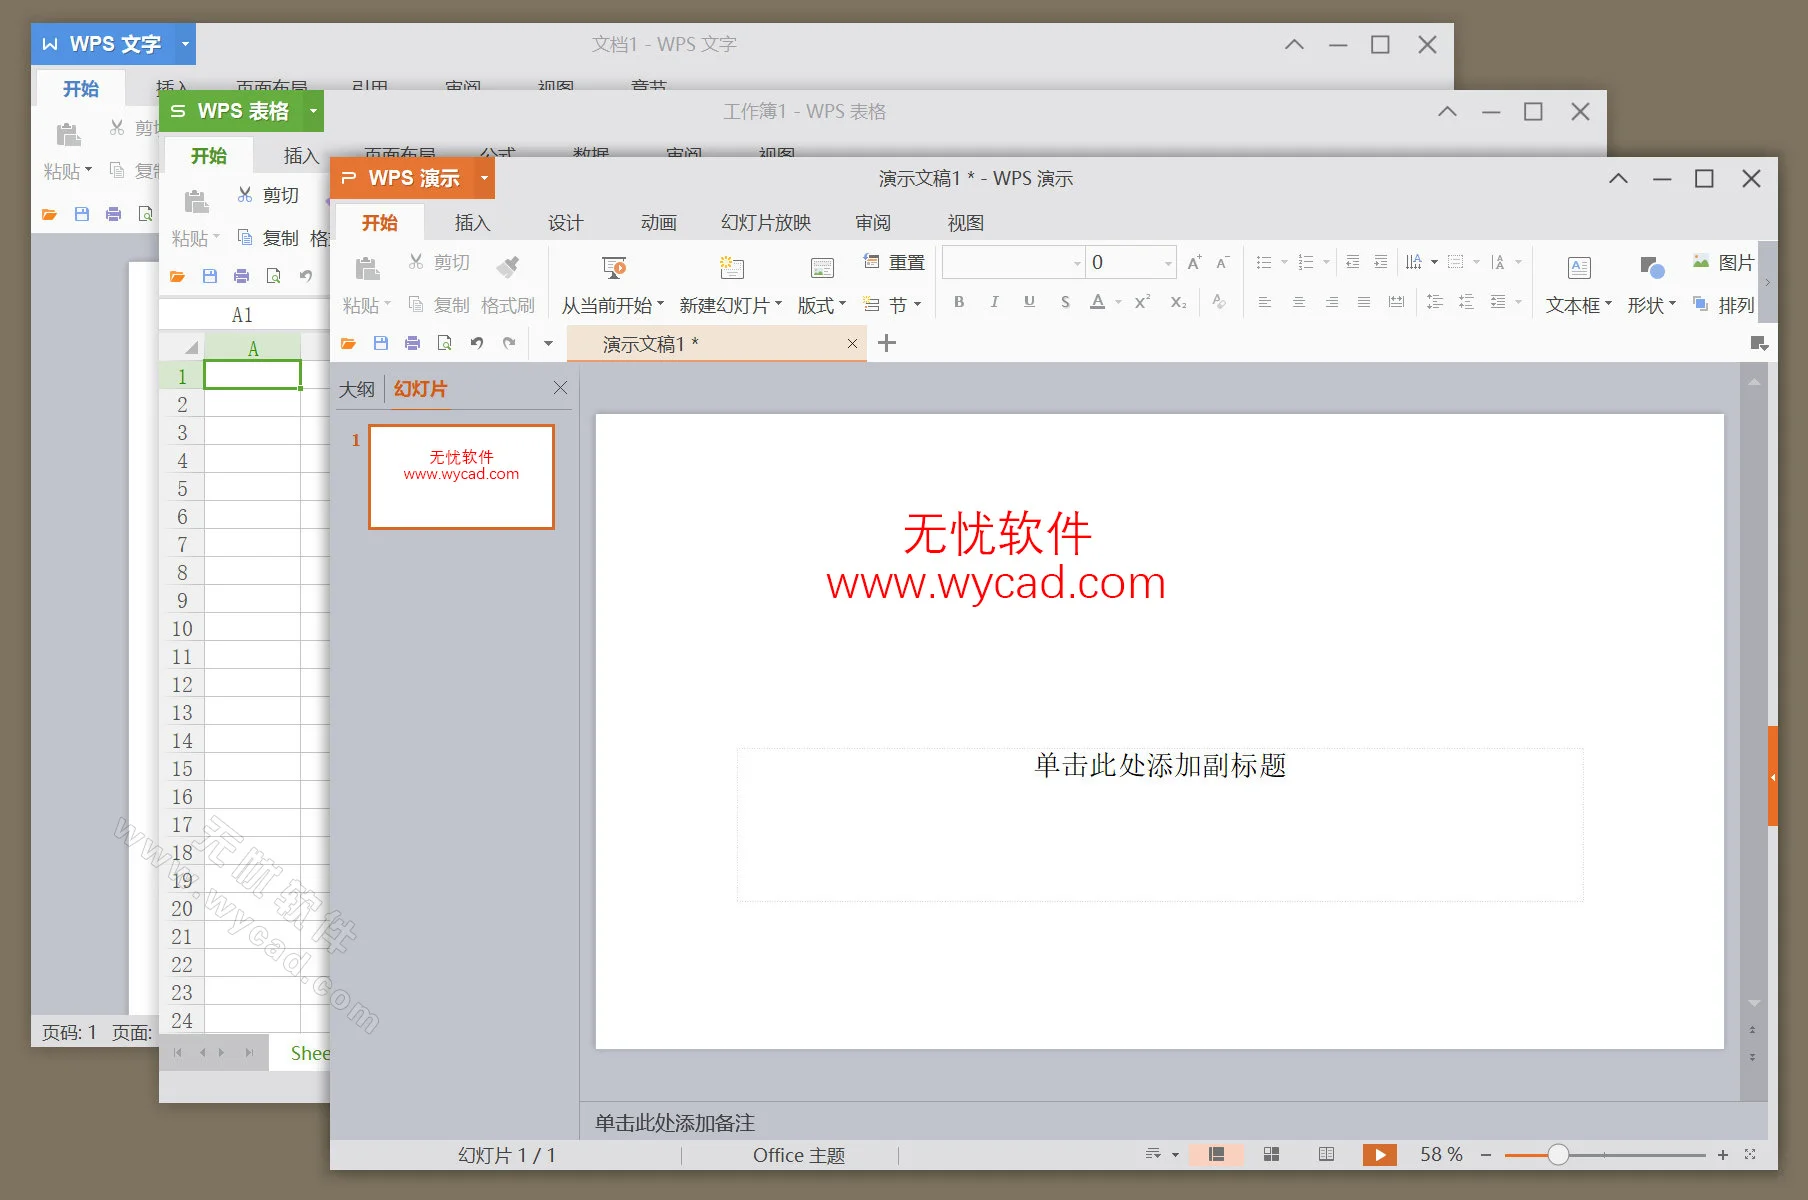The height and width of the screenshot is (1200, 1808).
Task: Select the 格式刷 (Format Painter) tool
Action: click(508, 283)
